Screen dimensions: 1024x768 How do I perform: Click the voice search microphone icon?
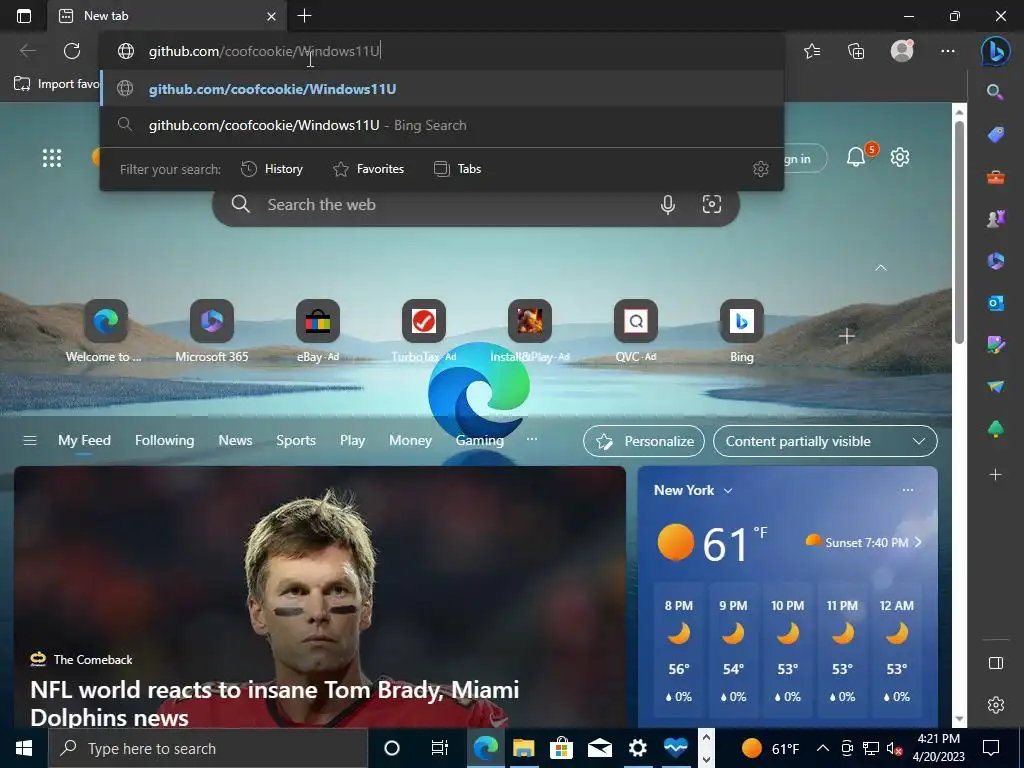667,204
